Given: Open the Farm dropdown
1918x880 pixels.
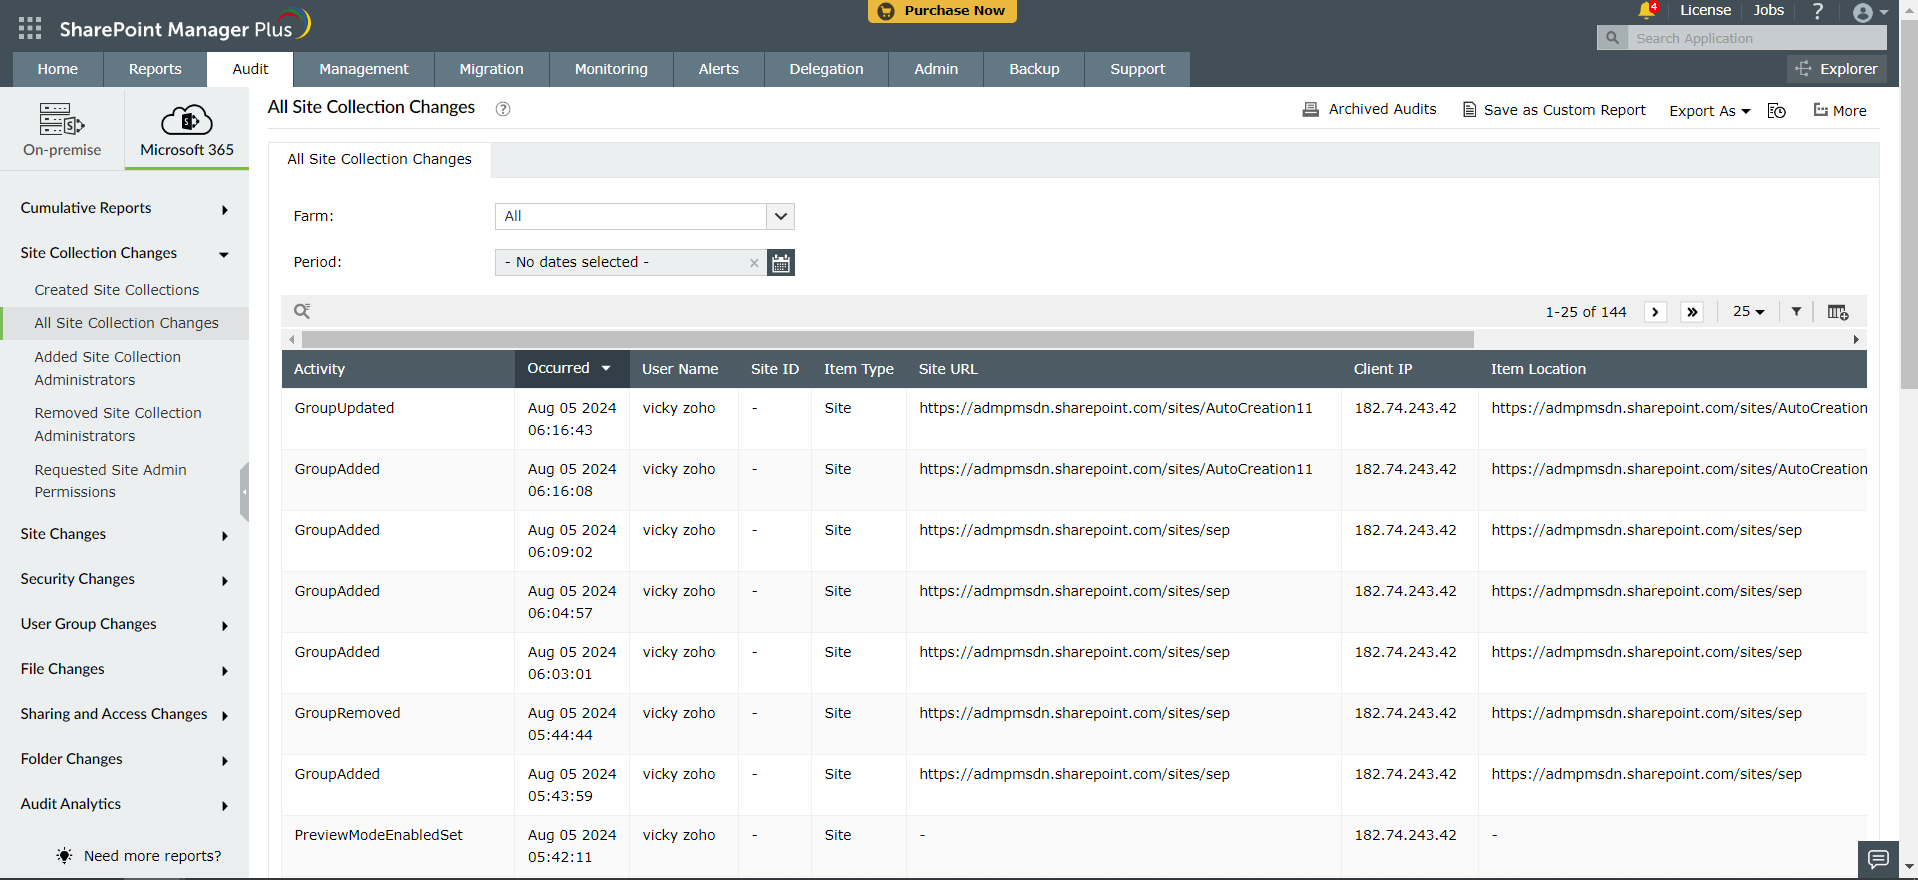Looking at the screenshot, I should [x=780, y=216].
